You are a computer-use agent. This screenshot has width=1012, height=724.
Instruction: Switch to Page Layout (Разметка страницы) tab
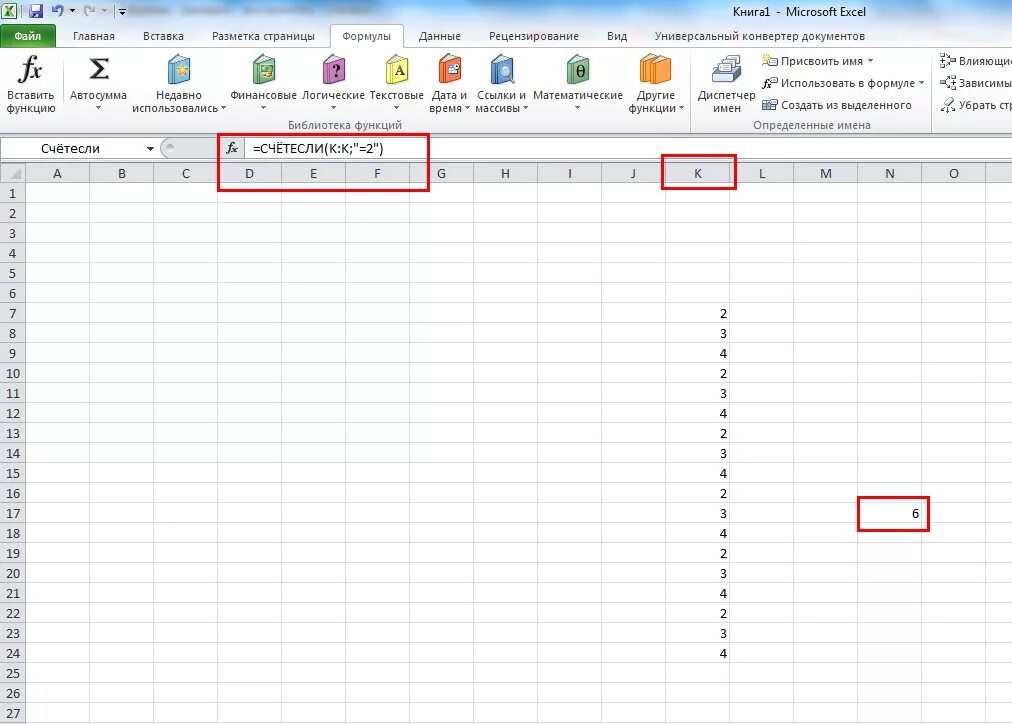263,36
